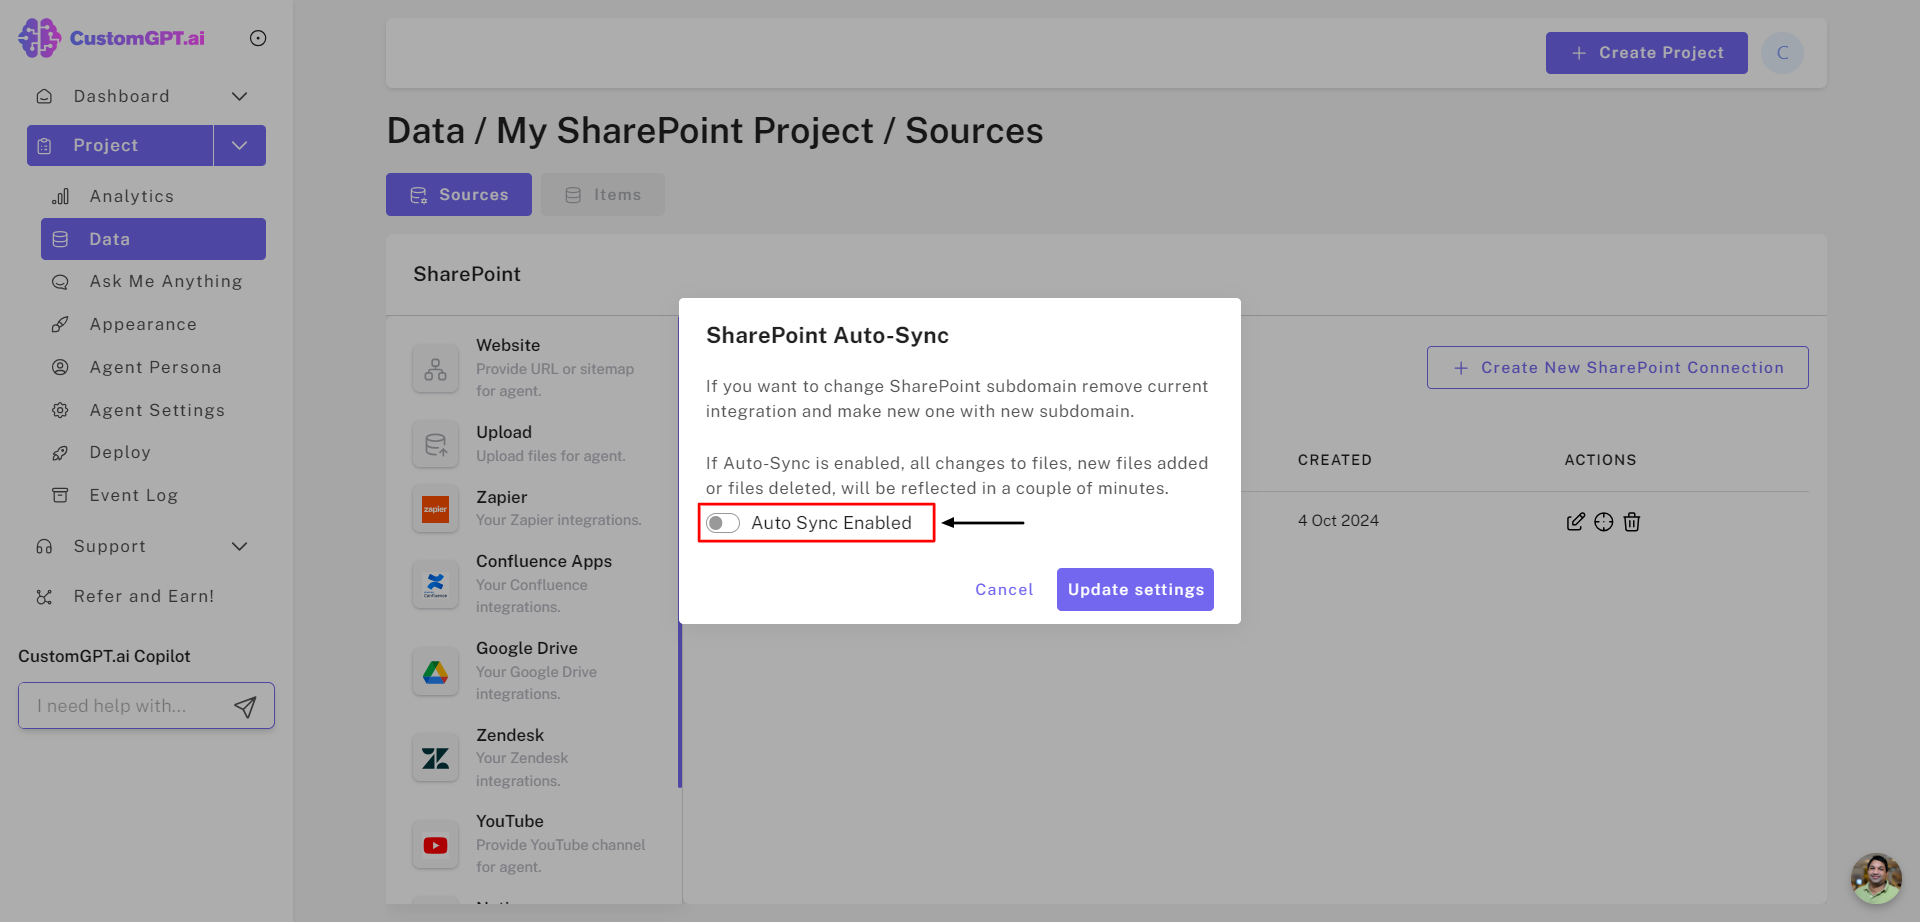Click Create New SharePoint Connection
The height and width of the screenshot is (922, 1920).
[1617, 368]
